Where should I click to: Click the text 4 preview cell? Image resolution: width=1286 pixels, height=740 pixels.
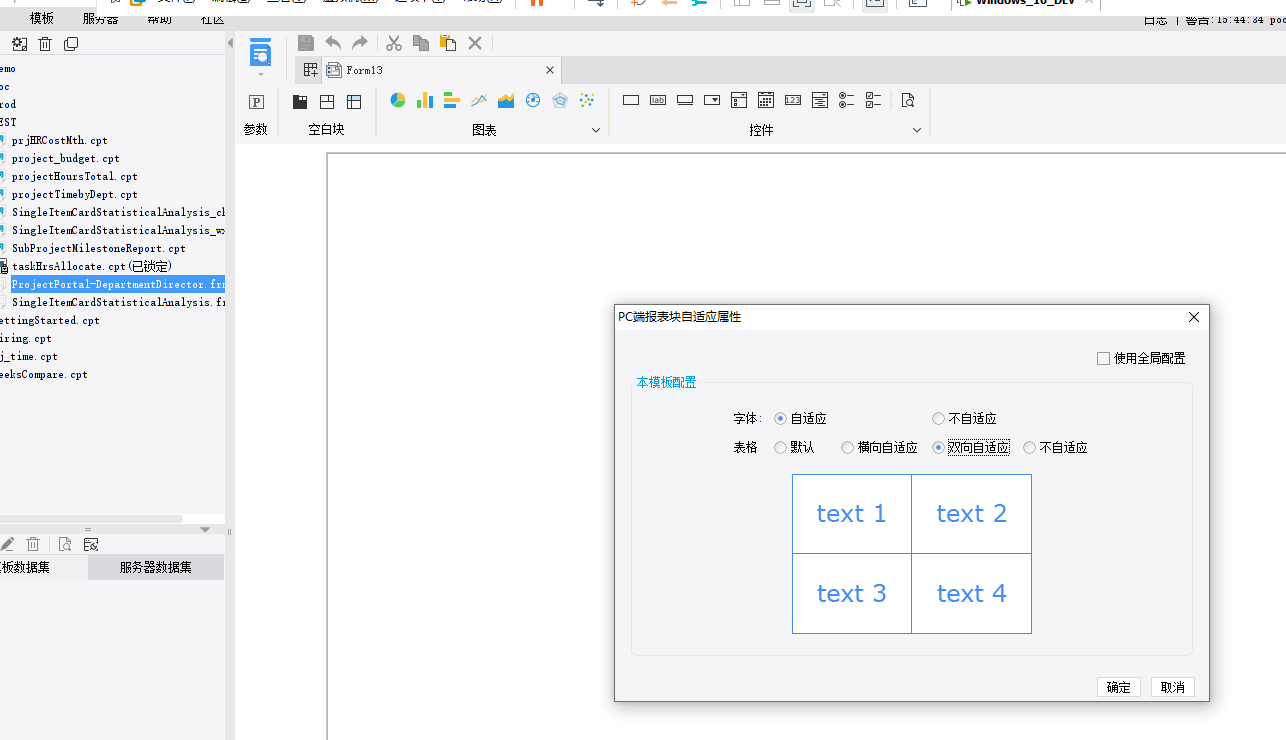[x=971, y=594]
